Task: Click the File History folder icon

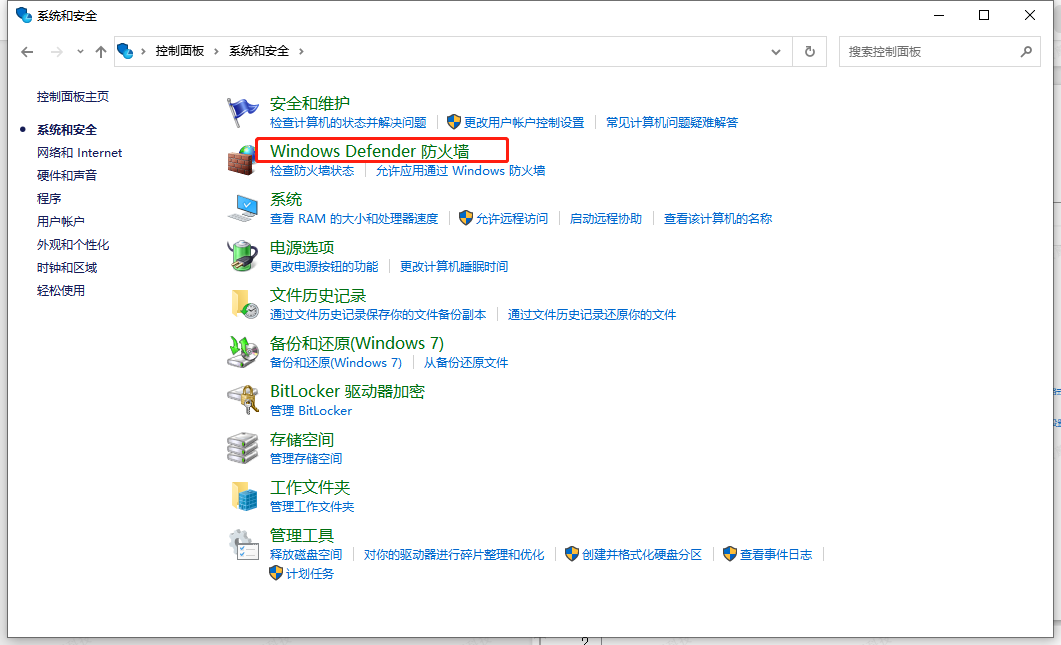Action: click(244, 305)
